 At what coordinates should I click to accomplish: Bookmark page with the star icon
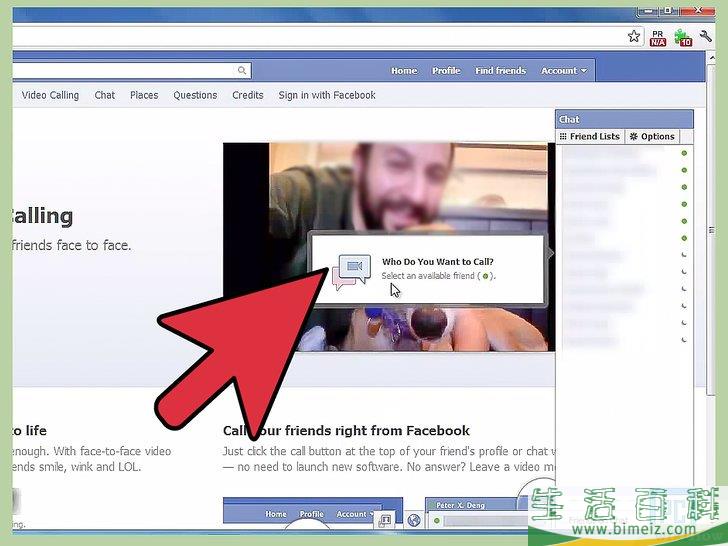click(x=634, y=36)
